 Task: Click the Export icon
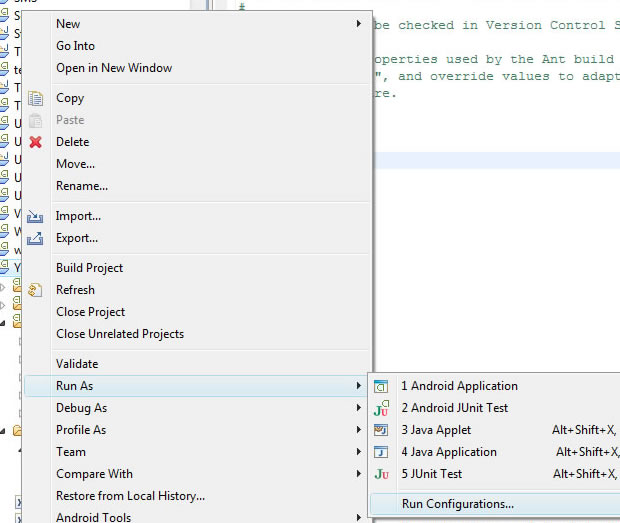tap(36, 238)
